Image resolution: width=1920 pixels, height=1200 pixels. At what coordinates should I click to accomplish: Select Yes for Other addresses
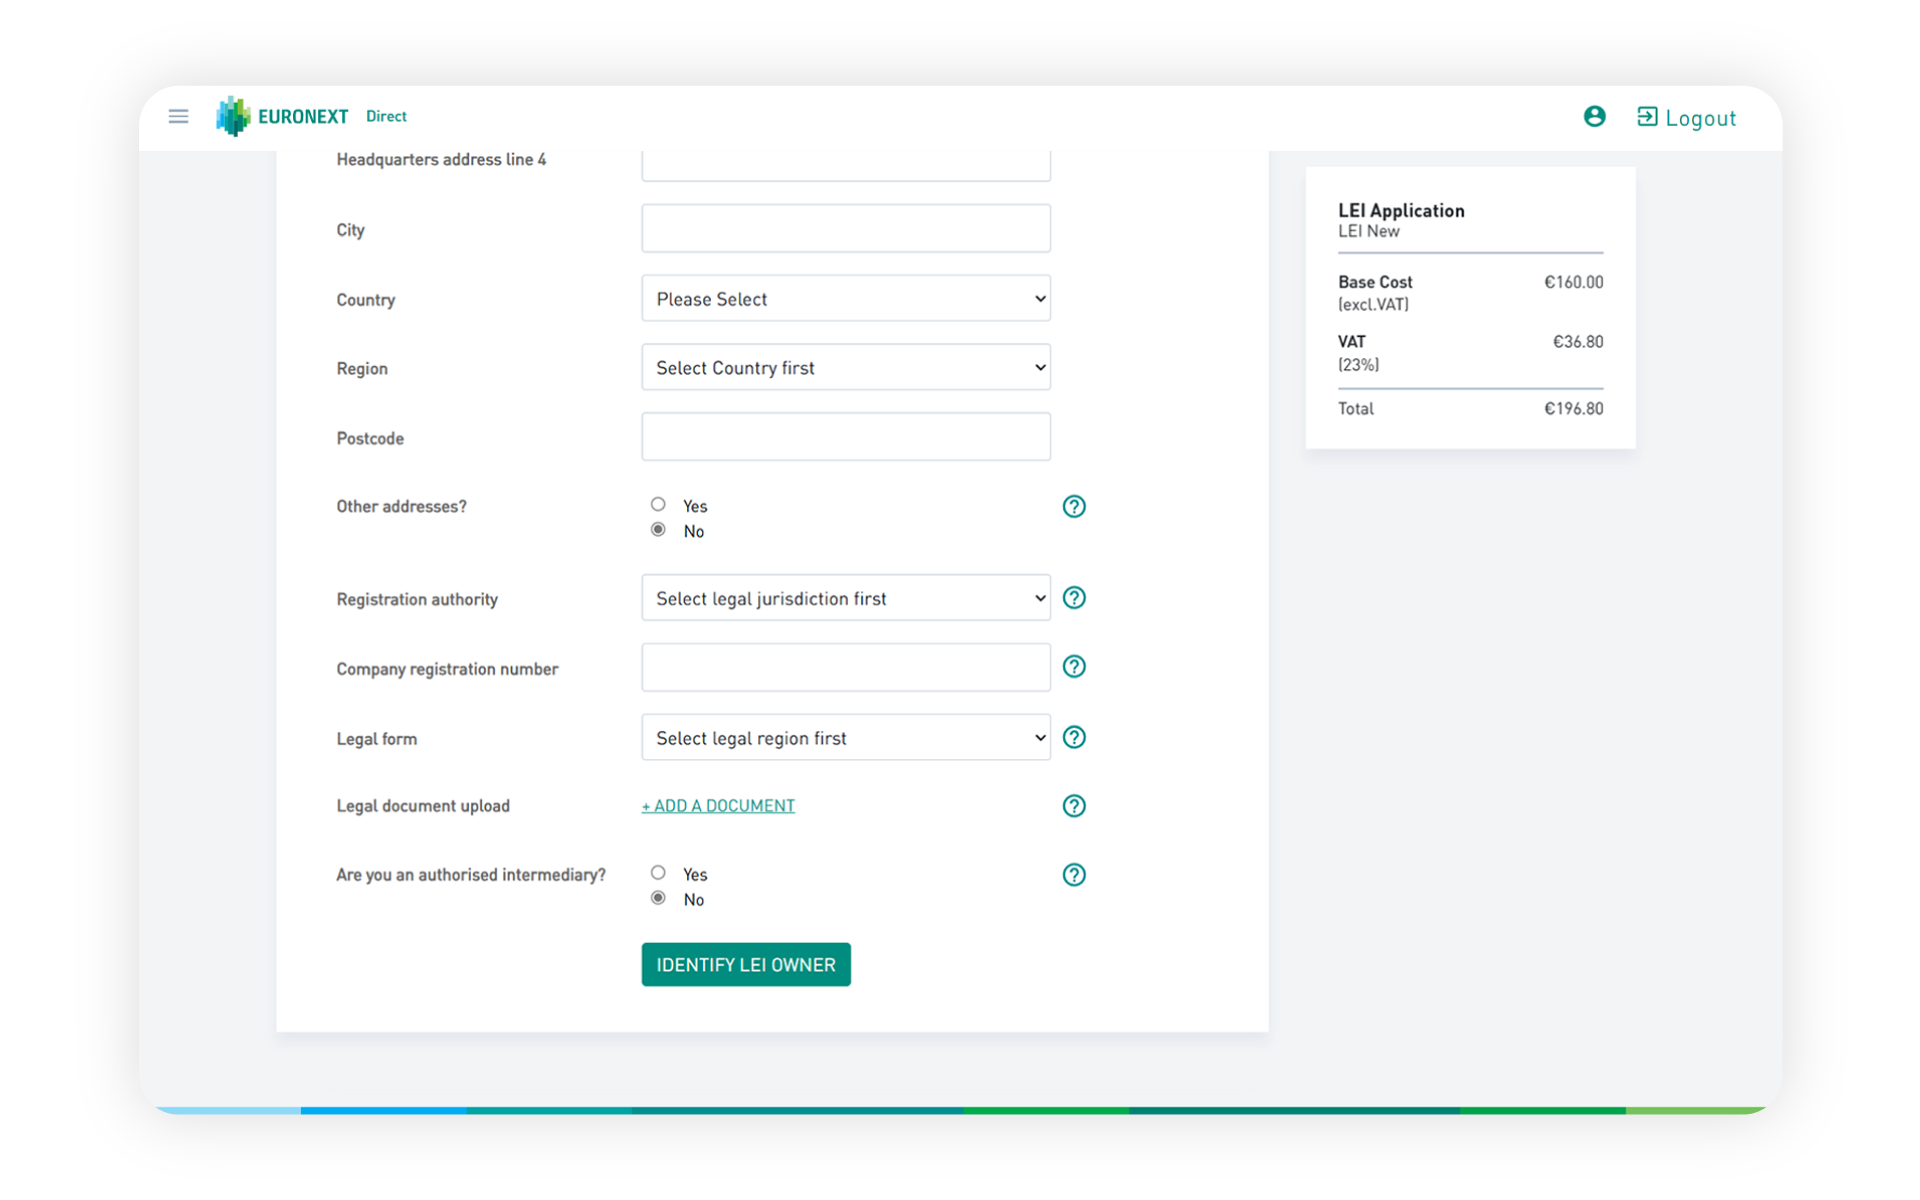tap(658, 503)
